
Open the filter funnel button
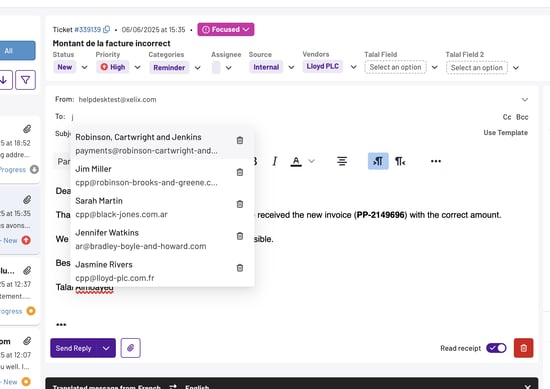[25, 80]
